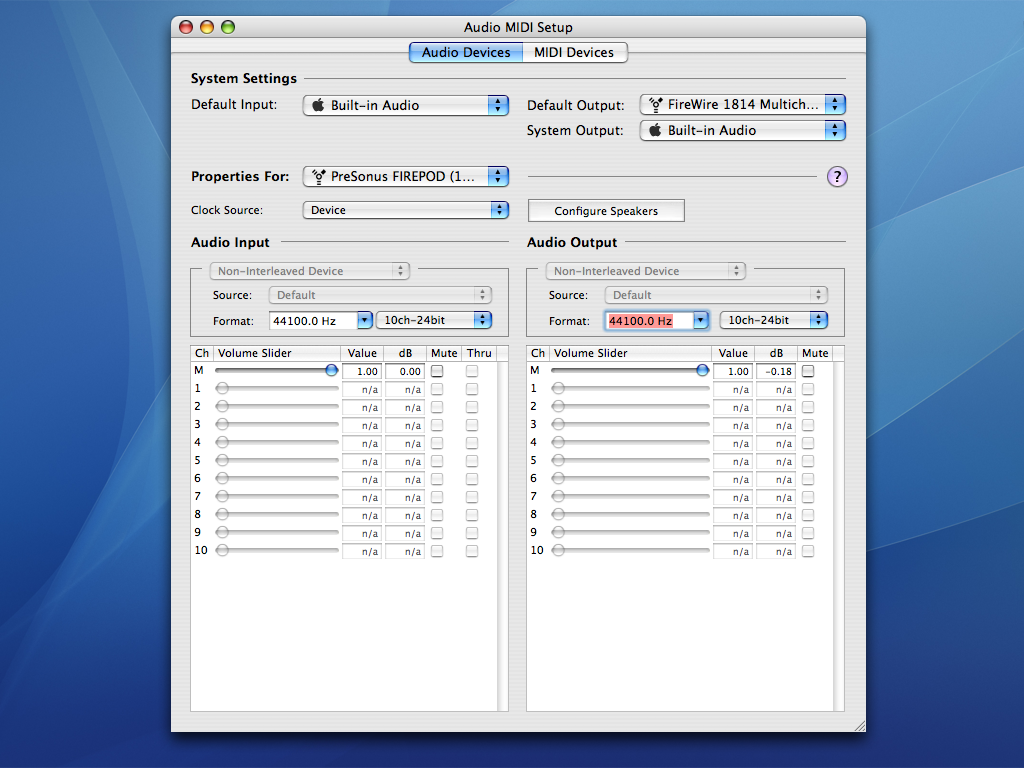This screenshot has height=768, width=1024.
Task: Switch to the Audio Devices tab
Action: tap(466, 52)
